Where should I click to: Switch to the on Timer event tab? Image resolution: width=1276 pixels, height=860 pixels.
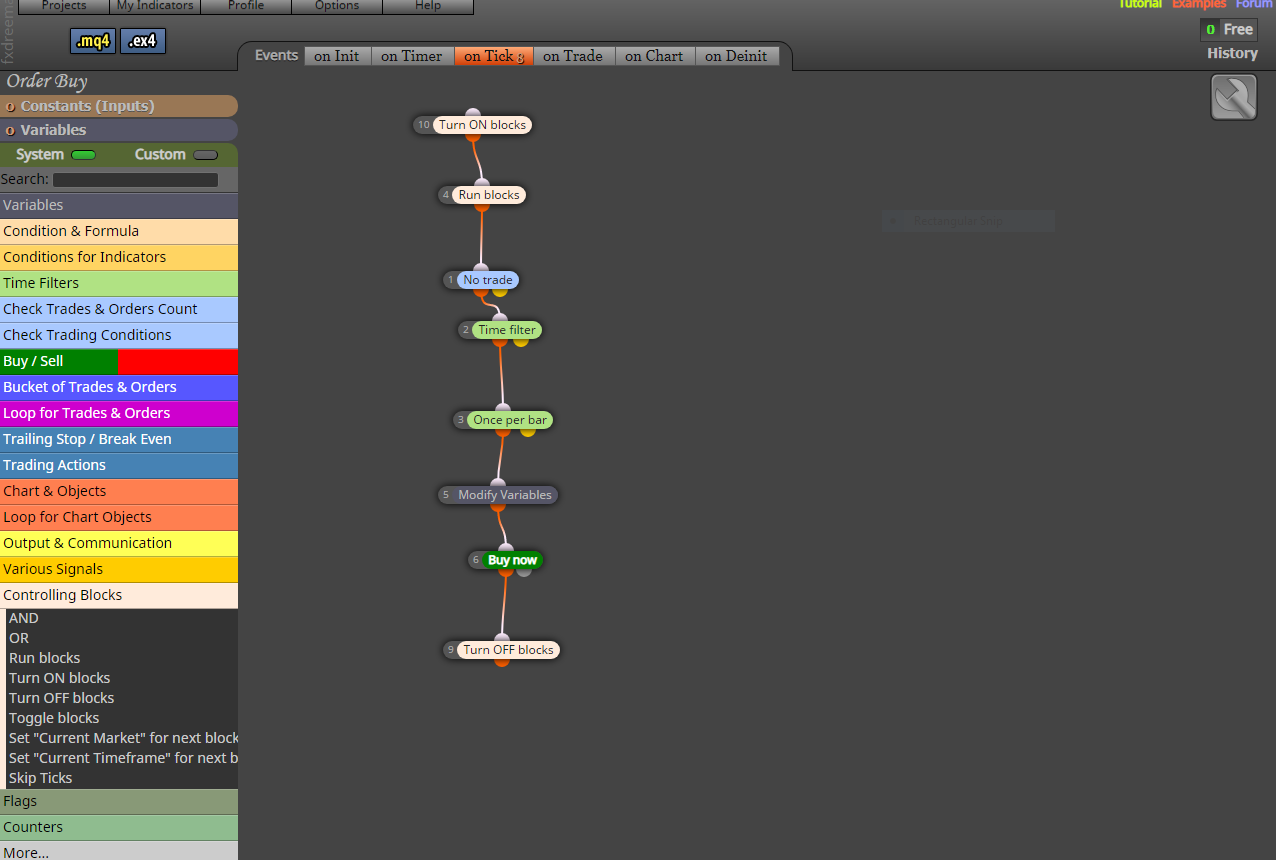pyautogui.click(x=412, y=56)
